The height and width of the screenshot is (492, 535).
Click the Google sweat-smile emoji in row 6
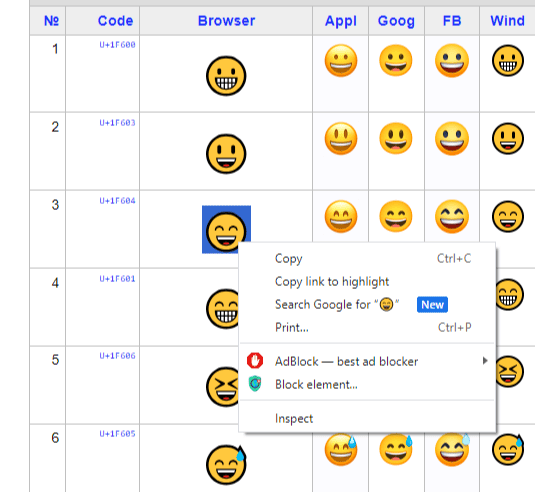[x=396, y=450]
